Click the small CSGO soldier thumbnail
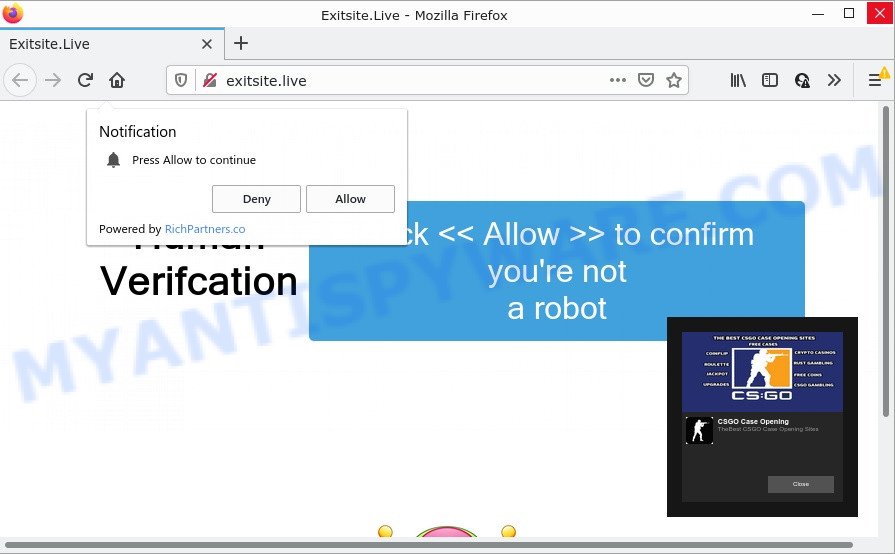The image size is (895, 554). click(x=699, y=430)
